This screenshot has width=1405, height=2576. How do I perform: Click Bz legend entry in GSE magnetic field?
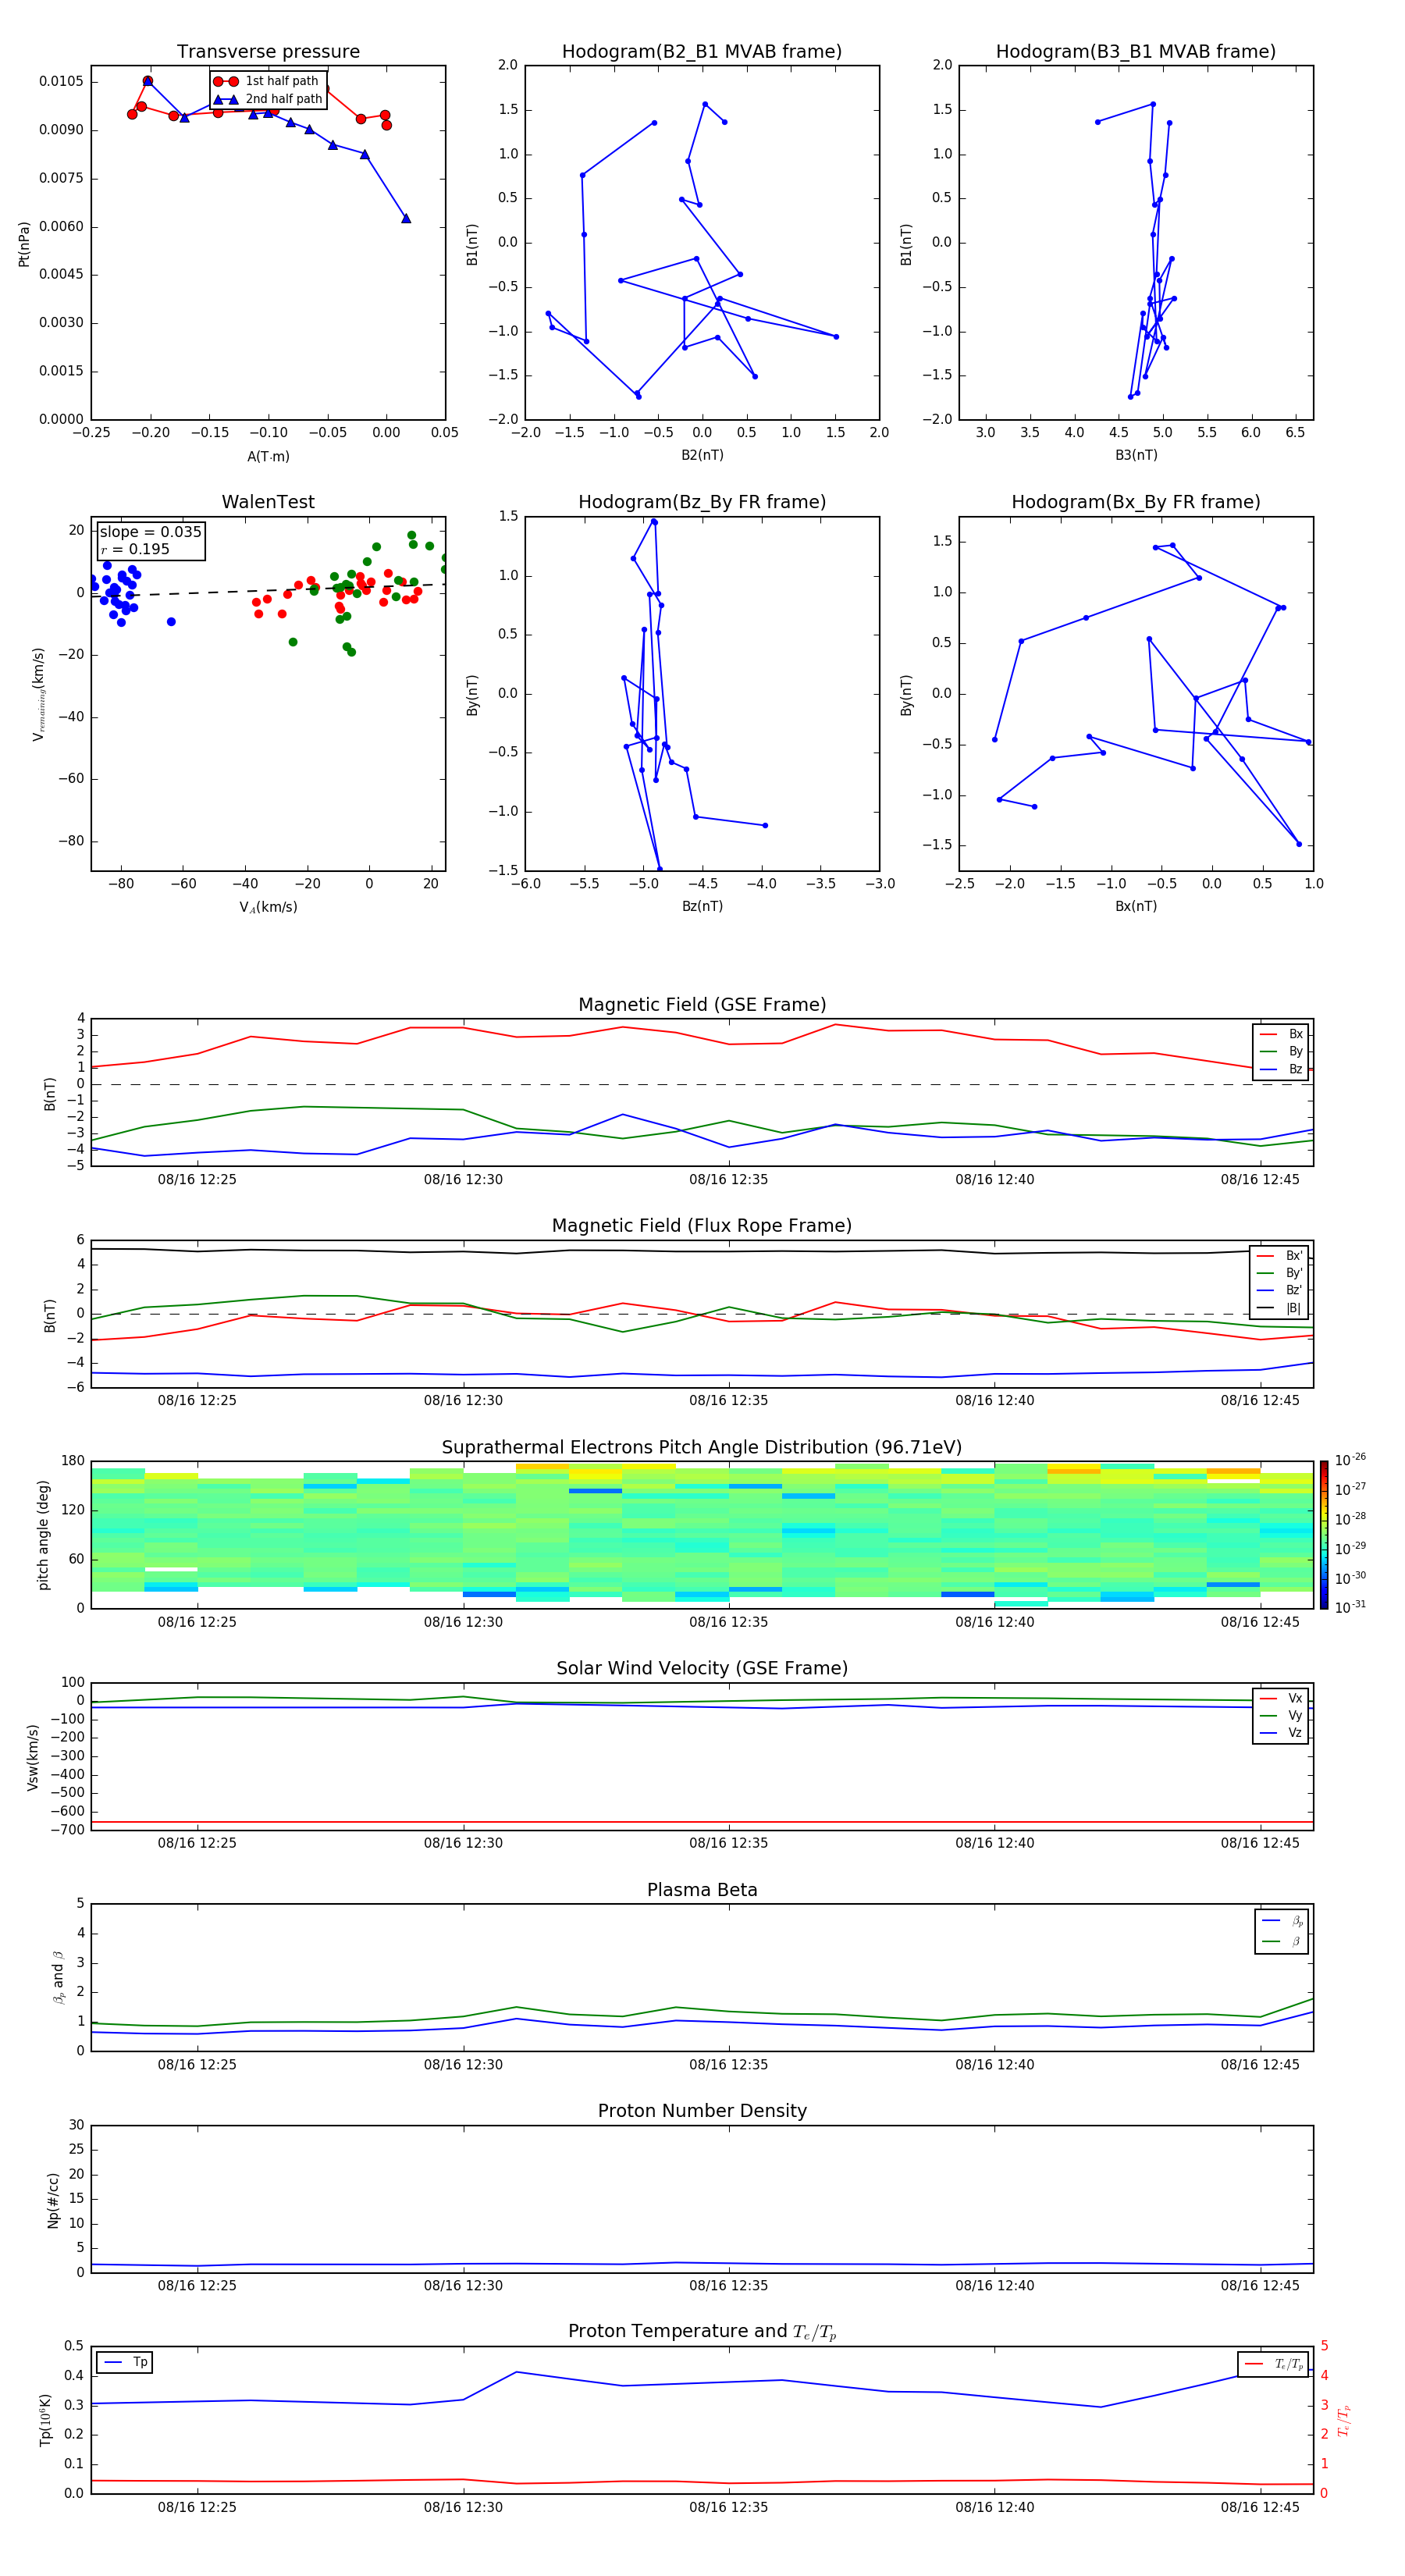1281,1069
